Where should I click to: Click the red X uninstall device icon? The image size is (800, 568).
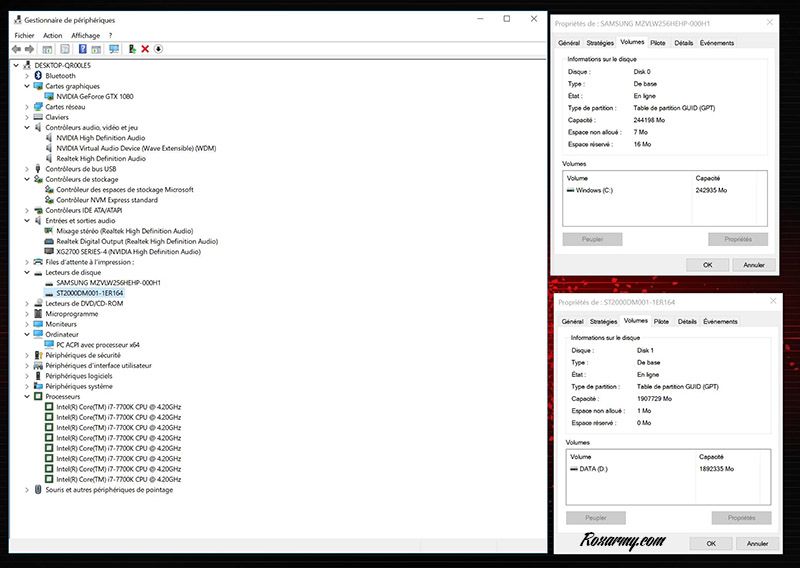145,48
